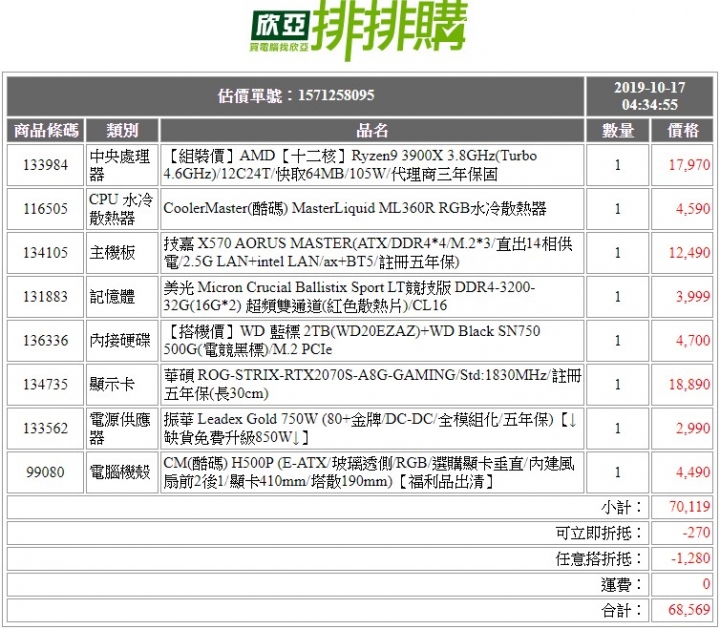Click the price 3,999
The height and width of the screenshot is (629, 720).
click(692, 297)
